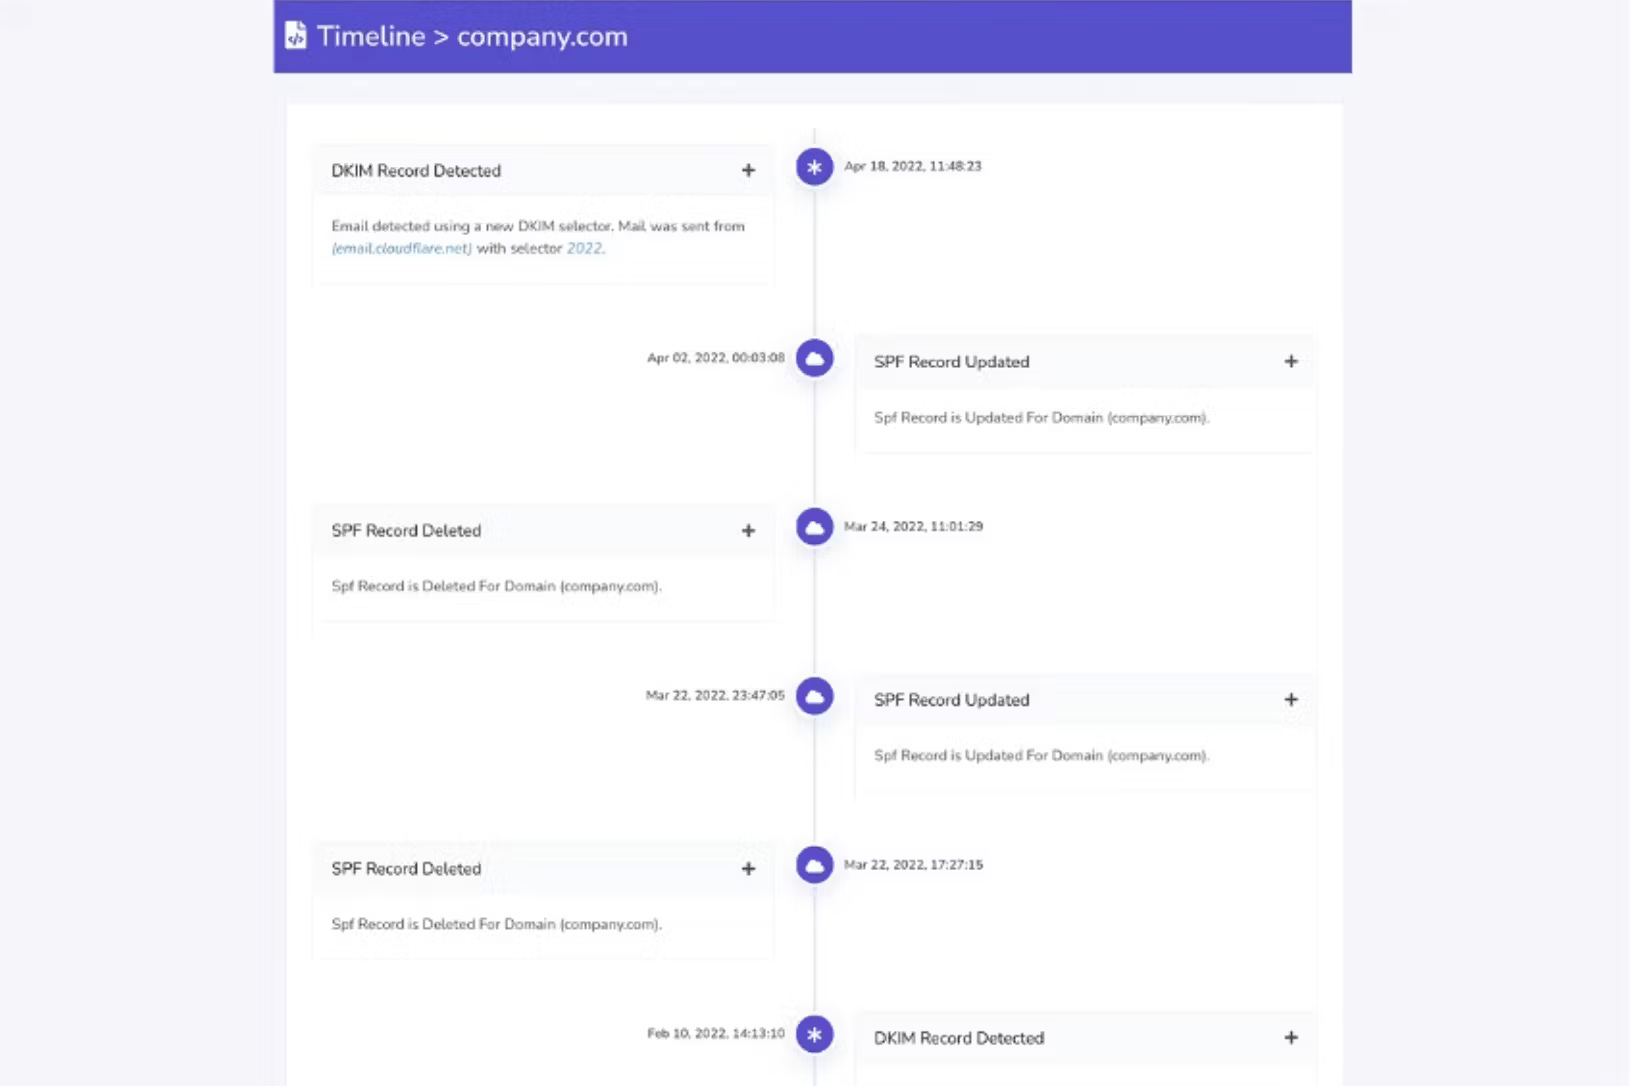Click the cloud icon for Apr 02 event
The image size is (1630, 1086).
coord(814,358)
